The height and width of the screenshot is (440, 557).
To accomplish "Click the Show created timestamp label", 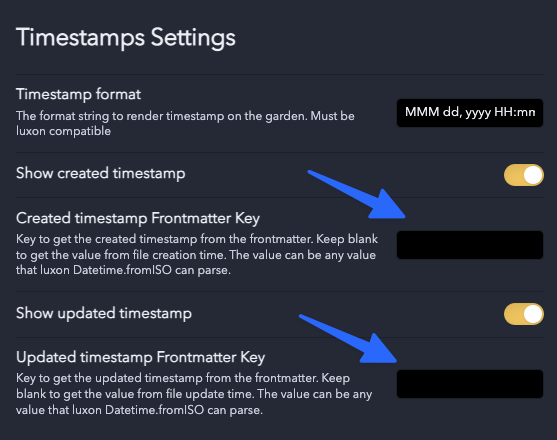I will tap(101, 174).
